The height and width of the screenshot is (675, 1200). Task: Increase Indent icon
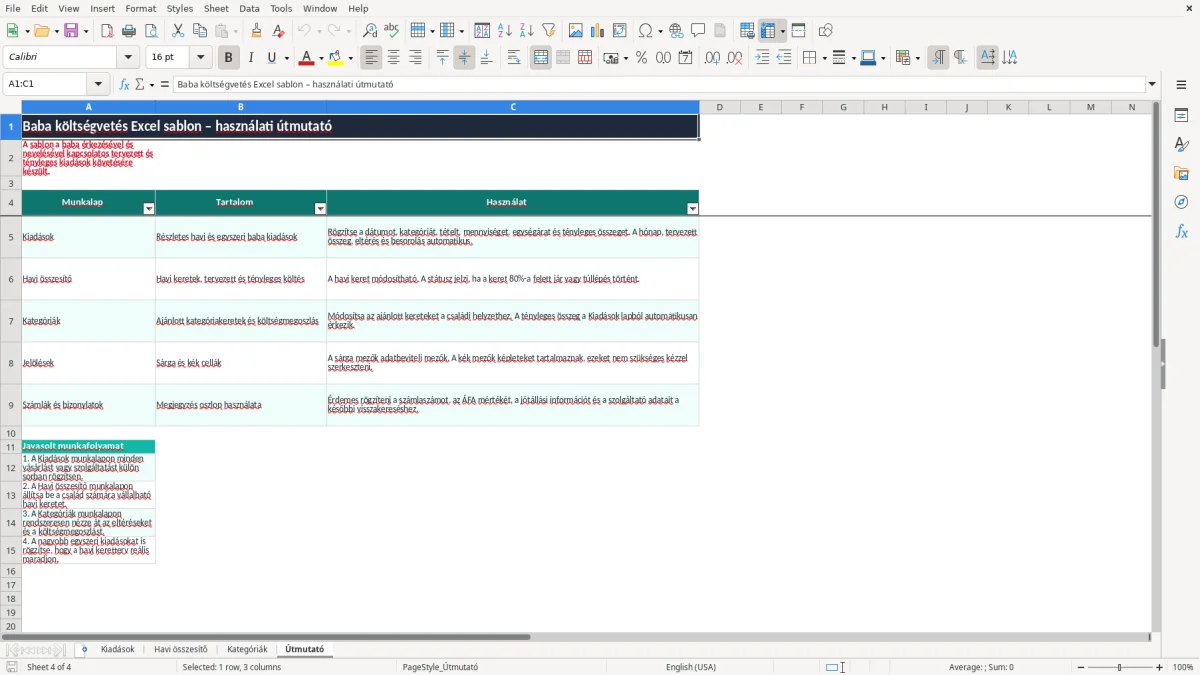pos(762,58)
